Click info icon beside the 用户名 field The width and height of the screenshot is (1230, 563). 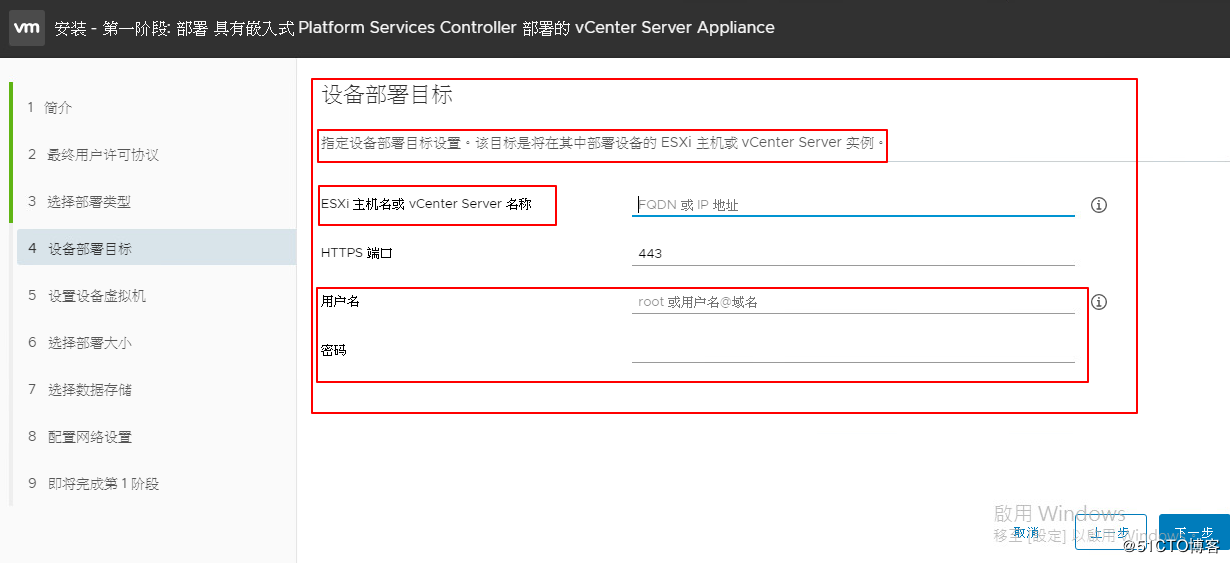point(1099,302)
